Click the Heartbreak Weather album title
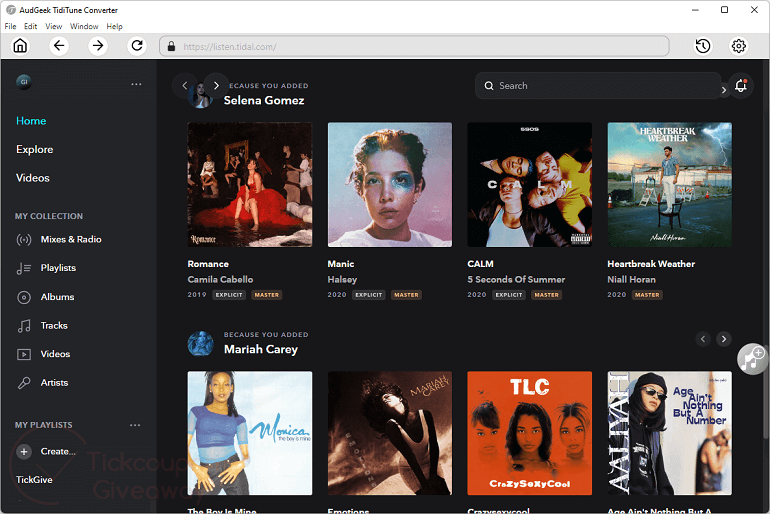The width and height of the screenshot is (770, 514). click(x=651, y=264)
